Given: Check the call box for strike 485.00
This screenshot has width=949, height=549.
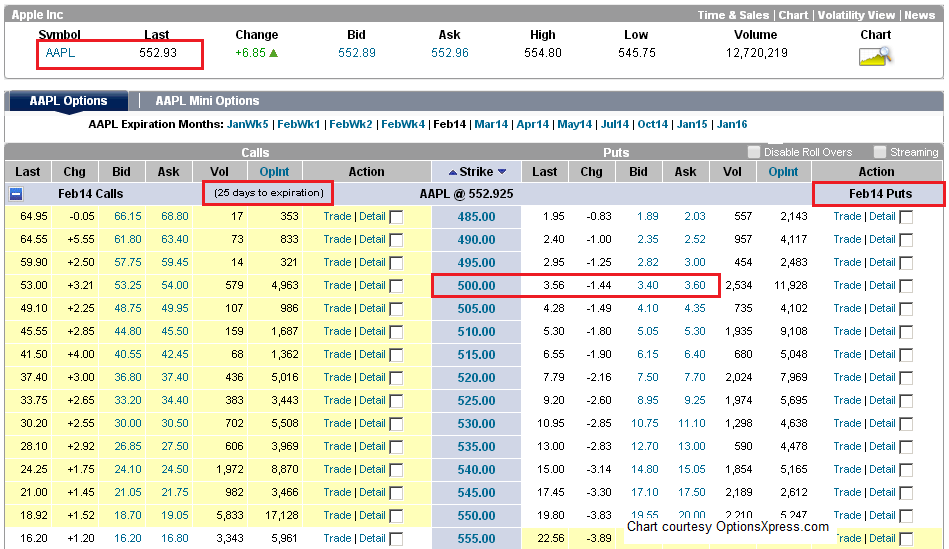Looking at the screenshot, I should pyautogui.click(x=396, y=217).
